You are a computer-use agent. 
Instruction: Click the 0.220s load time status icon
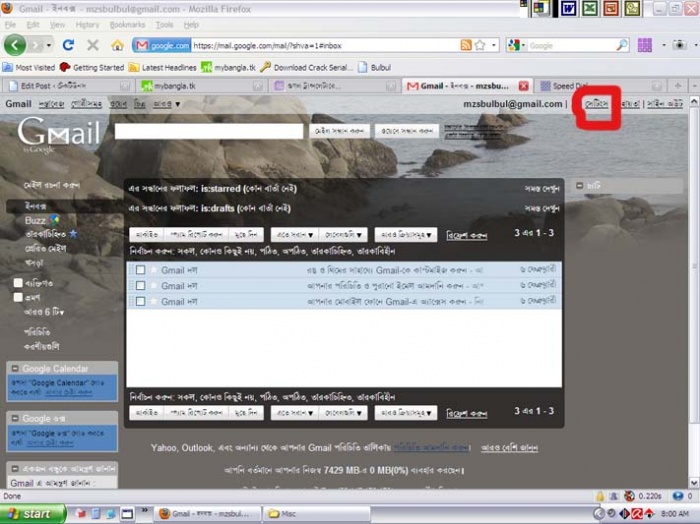[x=643, y=496]
